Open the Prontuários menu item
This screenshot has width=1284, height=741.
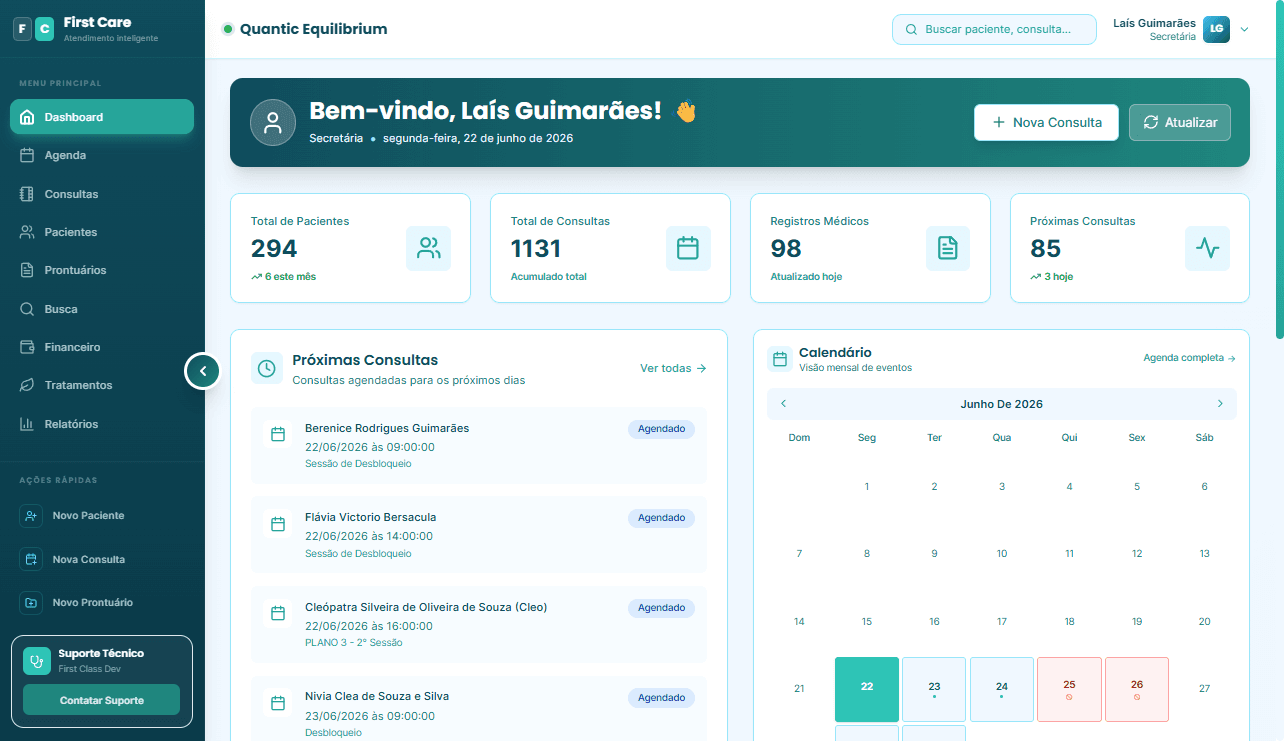point(102,270)
